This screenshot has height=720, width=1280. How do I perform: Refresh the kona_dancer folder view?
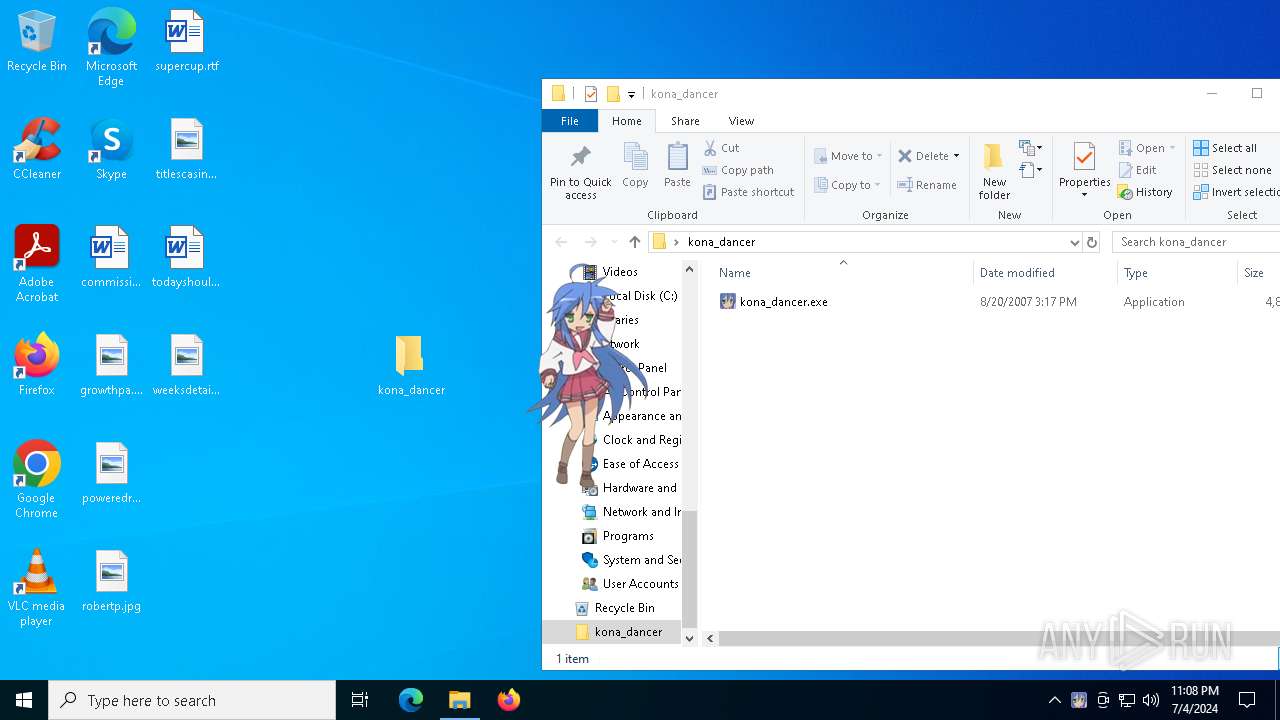[x=1092, y=242]
